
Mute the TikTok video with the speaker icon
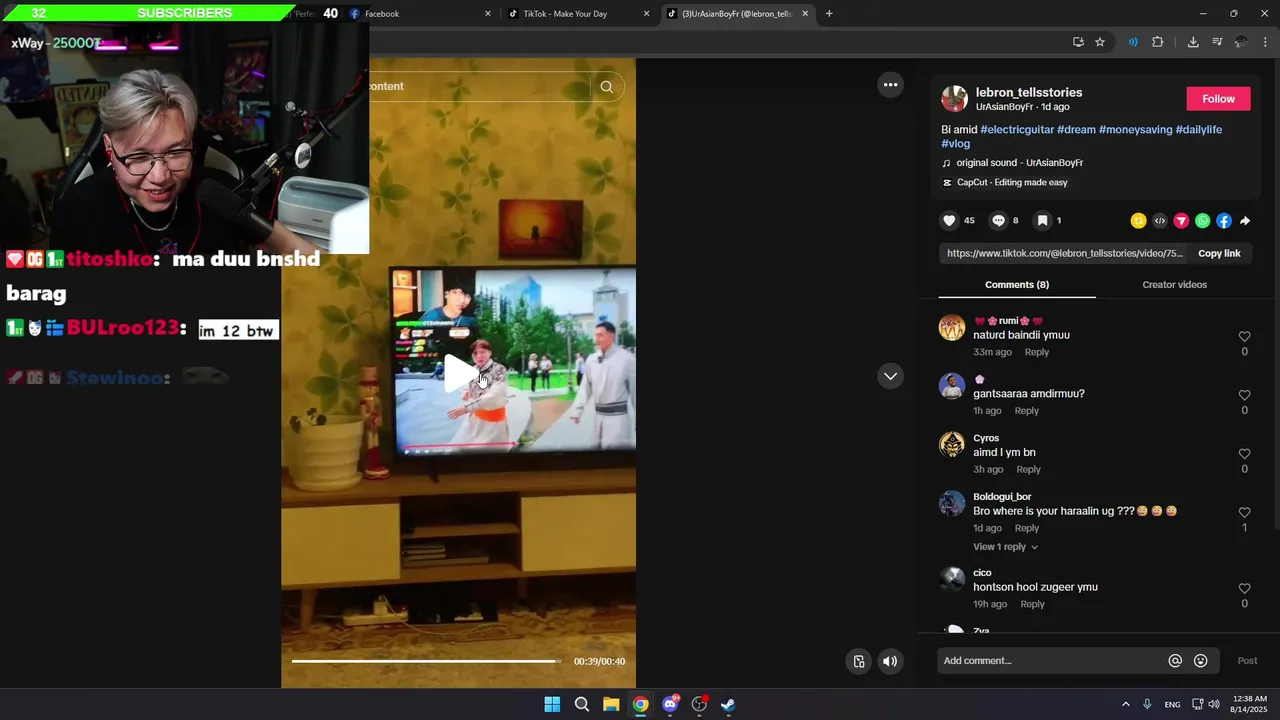pos(889,661)
